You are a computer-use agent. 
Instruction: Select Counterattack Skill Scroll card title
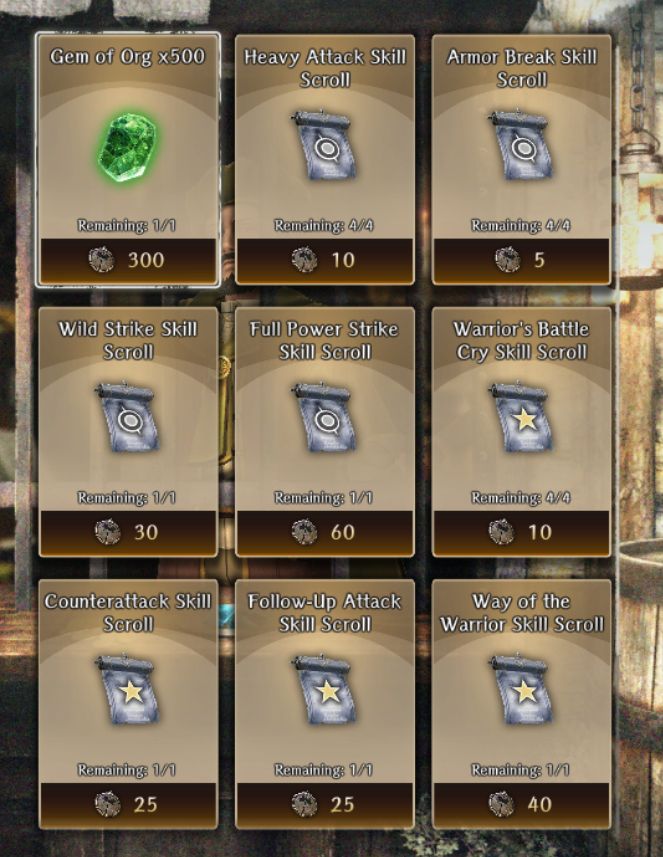[x=128, y=613]
